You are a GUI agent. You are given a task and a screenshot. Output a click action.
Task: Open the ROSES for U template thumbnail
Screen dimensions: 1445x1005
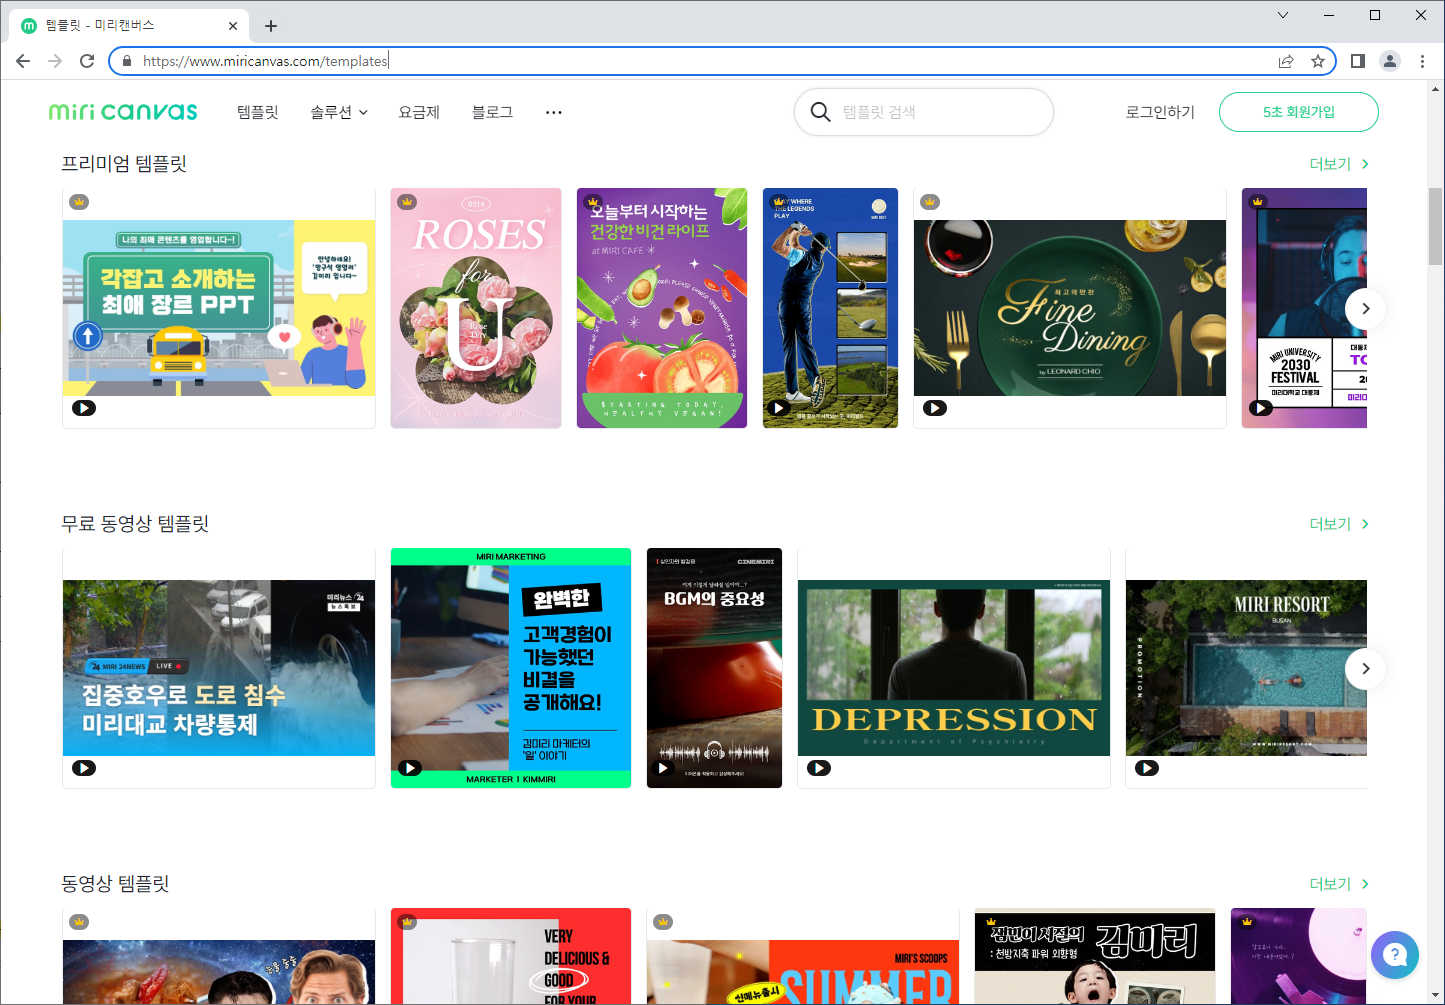(x=476, y=308)
